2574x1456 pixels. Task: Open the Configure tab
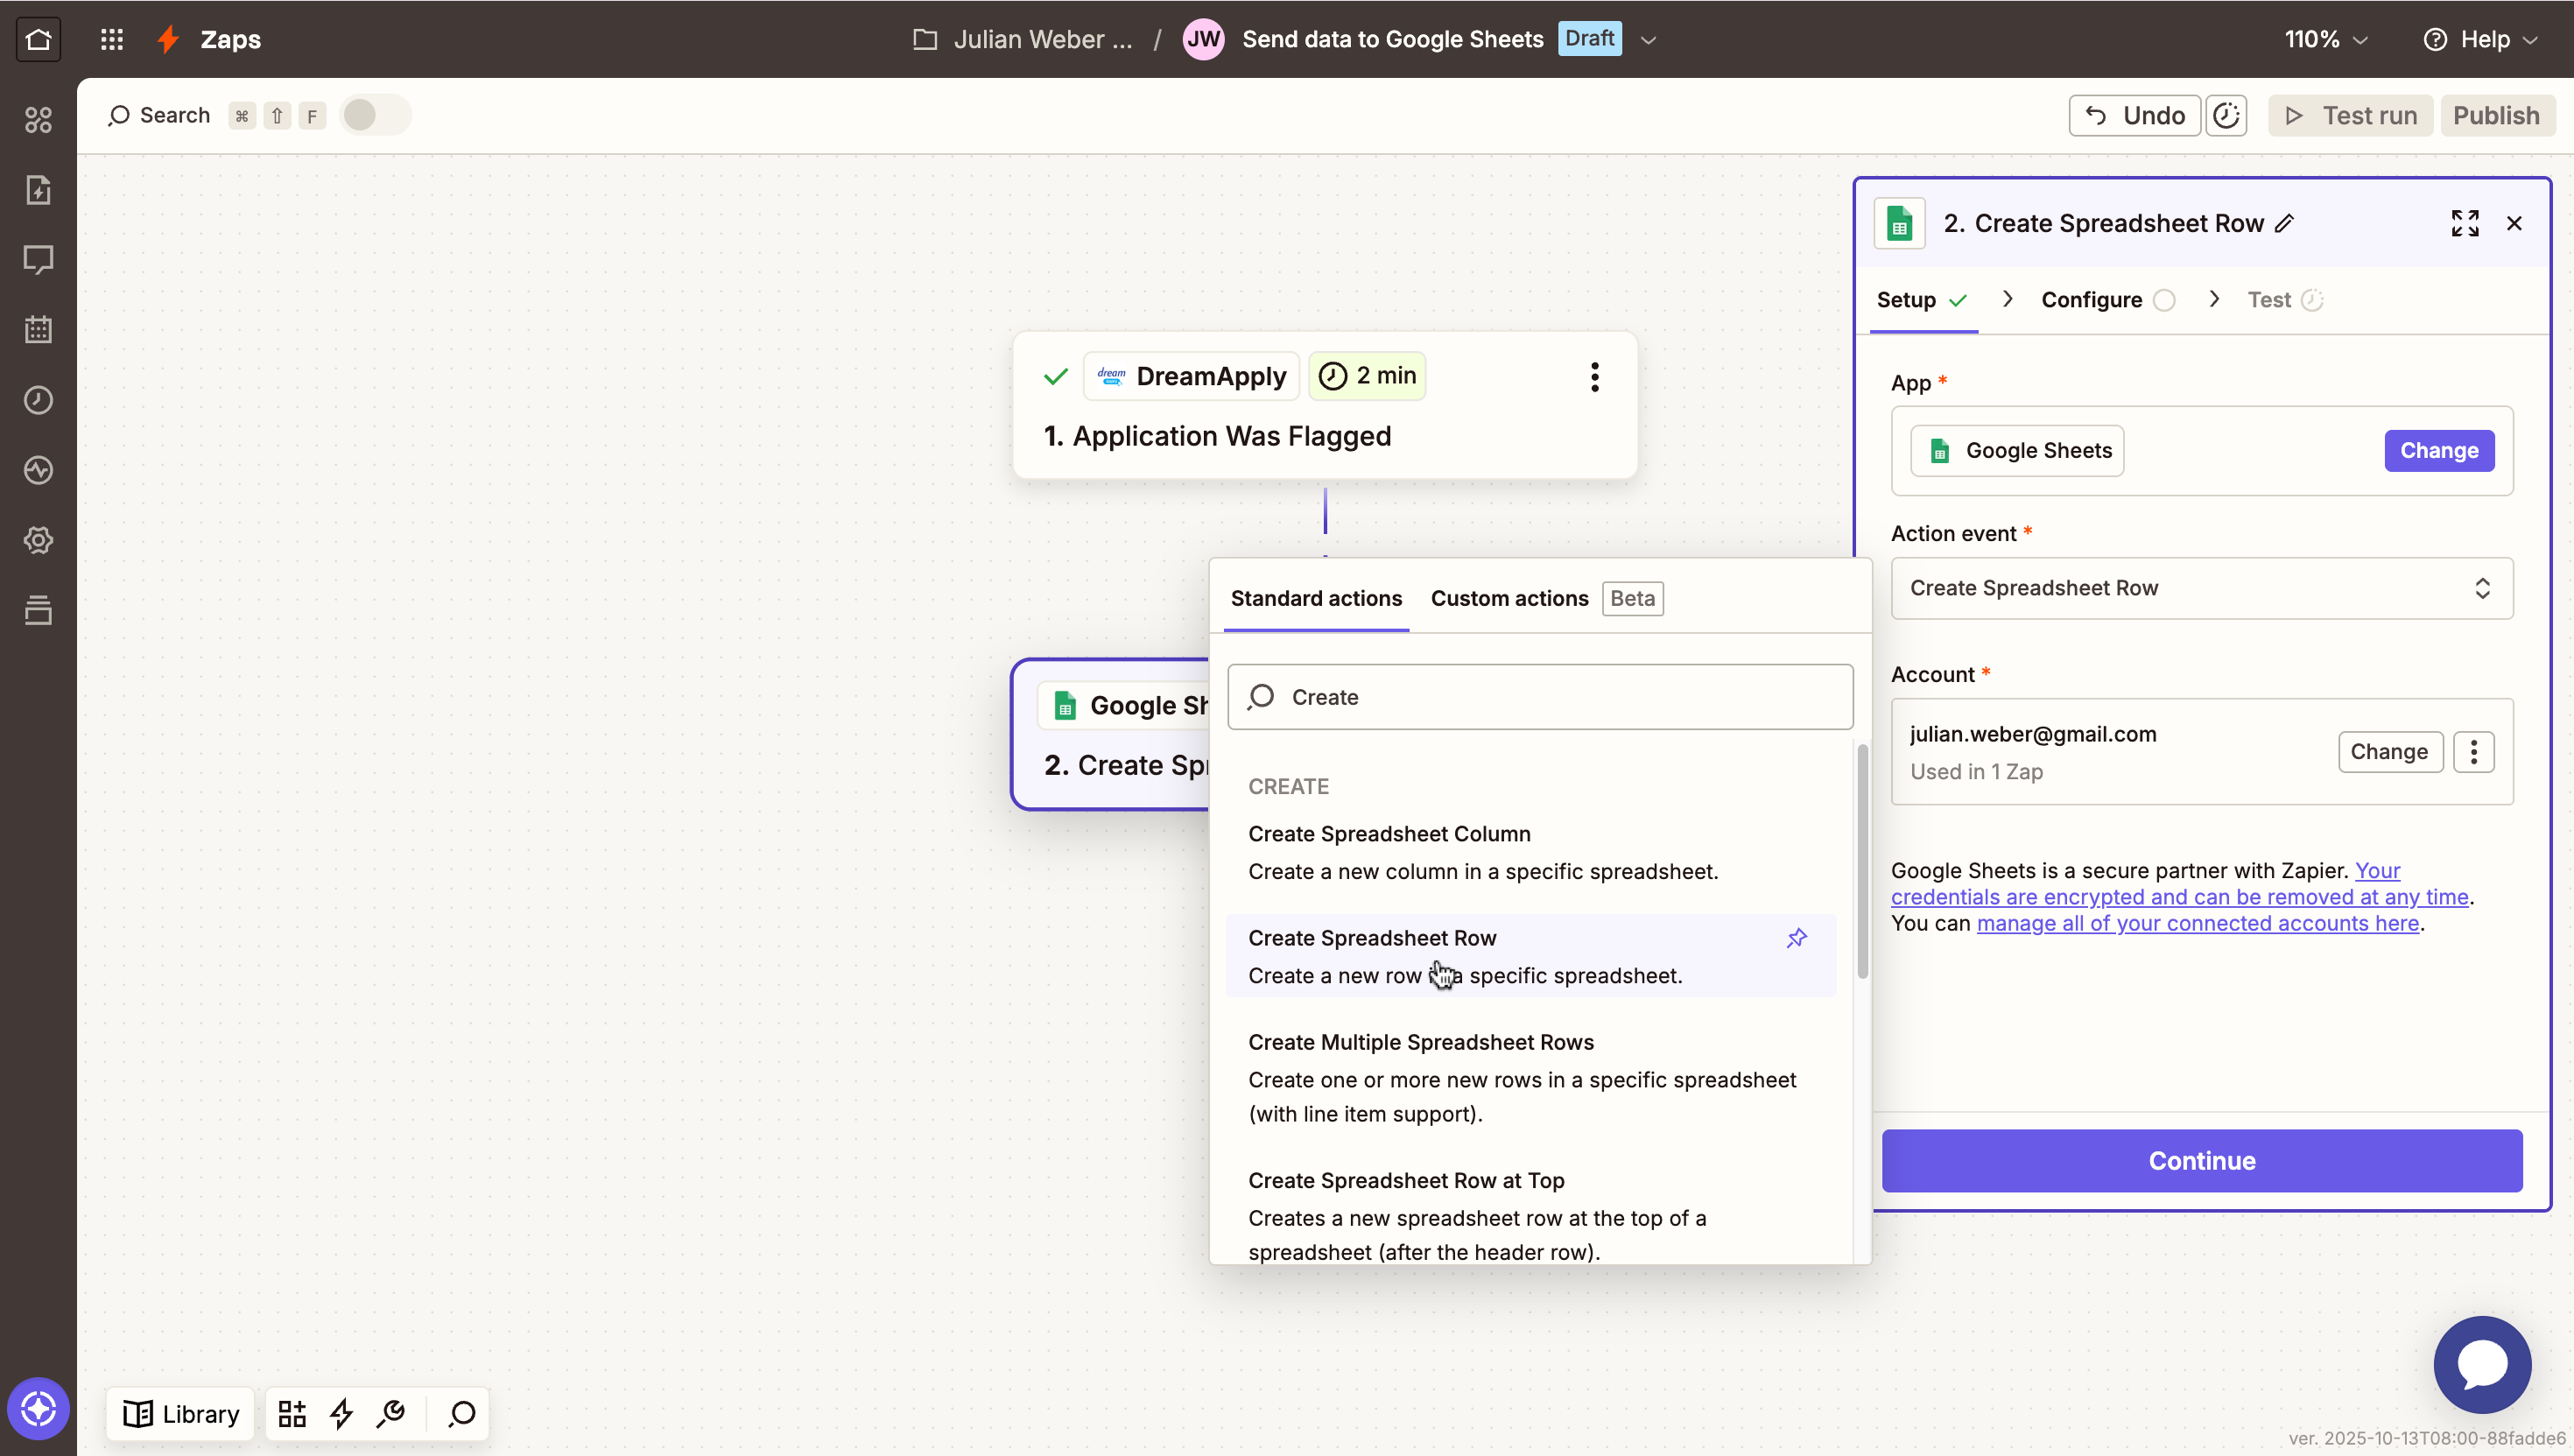pos(2108,300)
